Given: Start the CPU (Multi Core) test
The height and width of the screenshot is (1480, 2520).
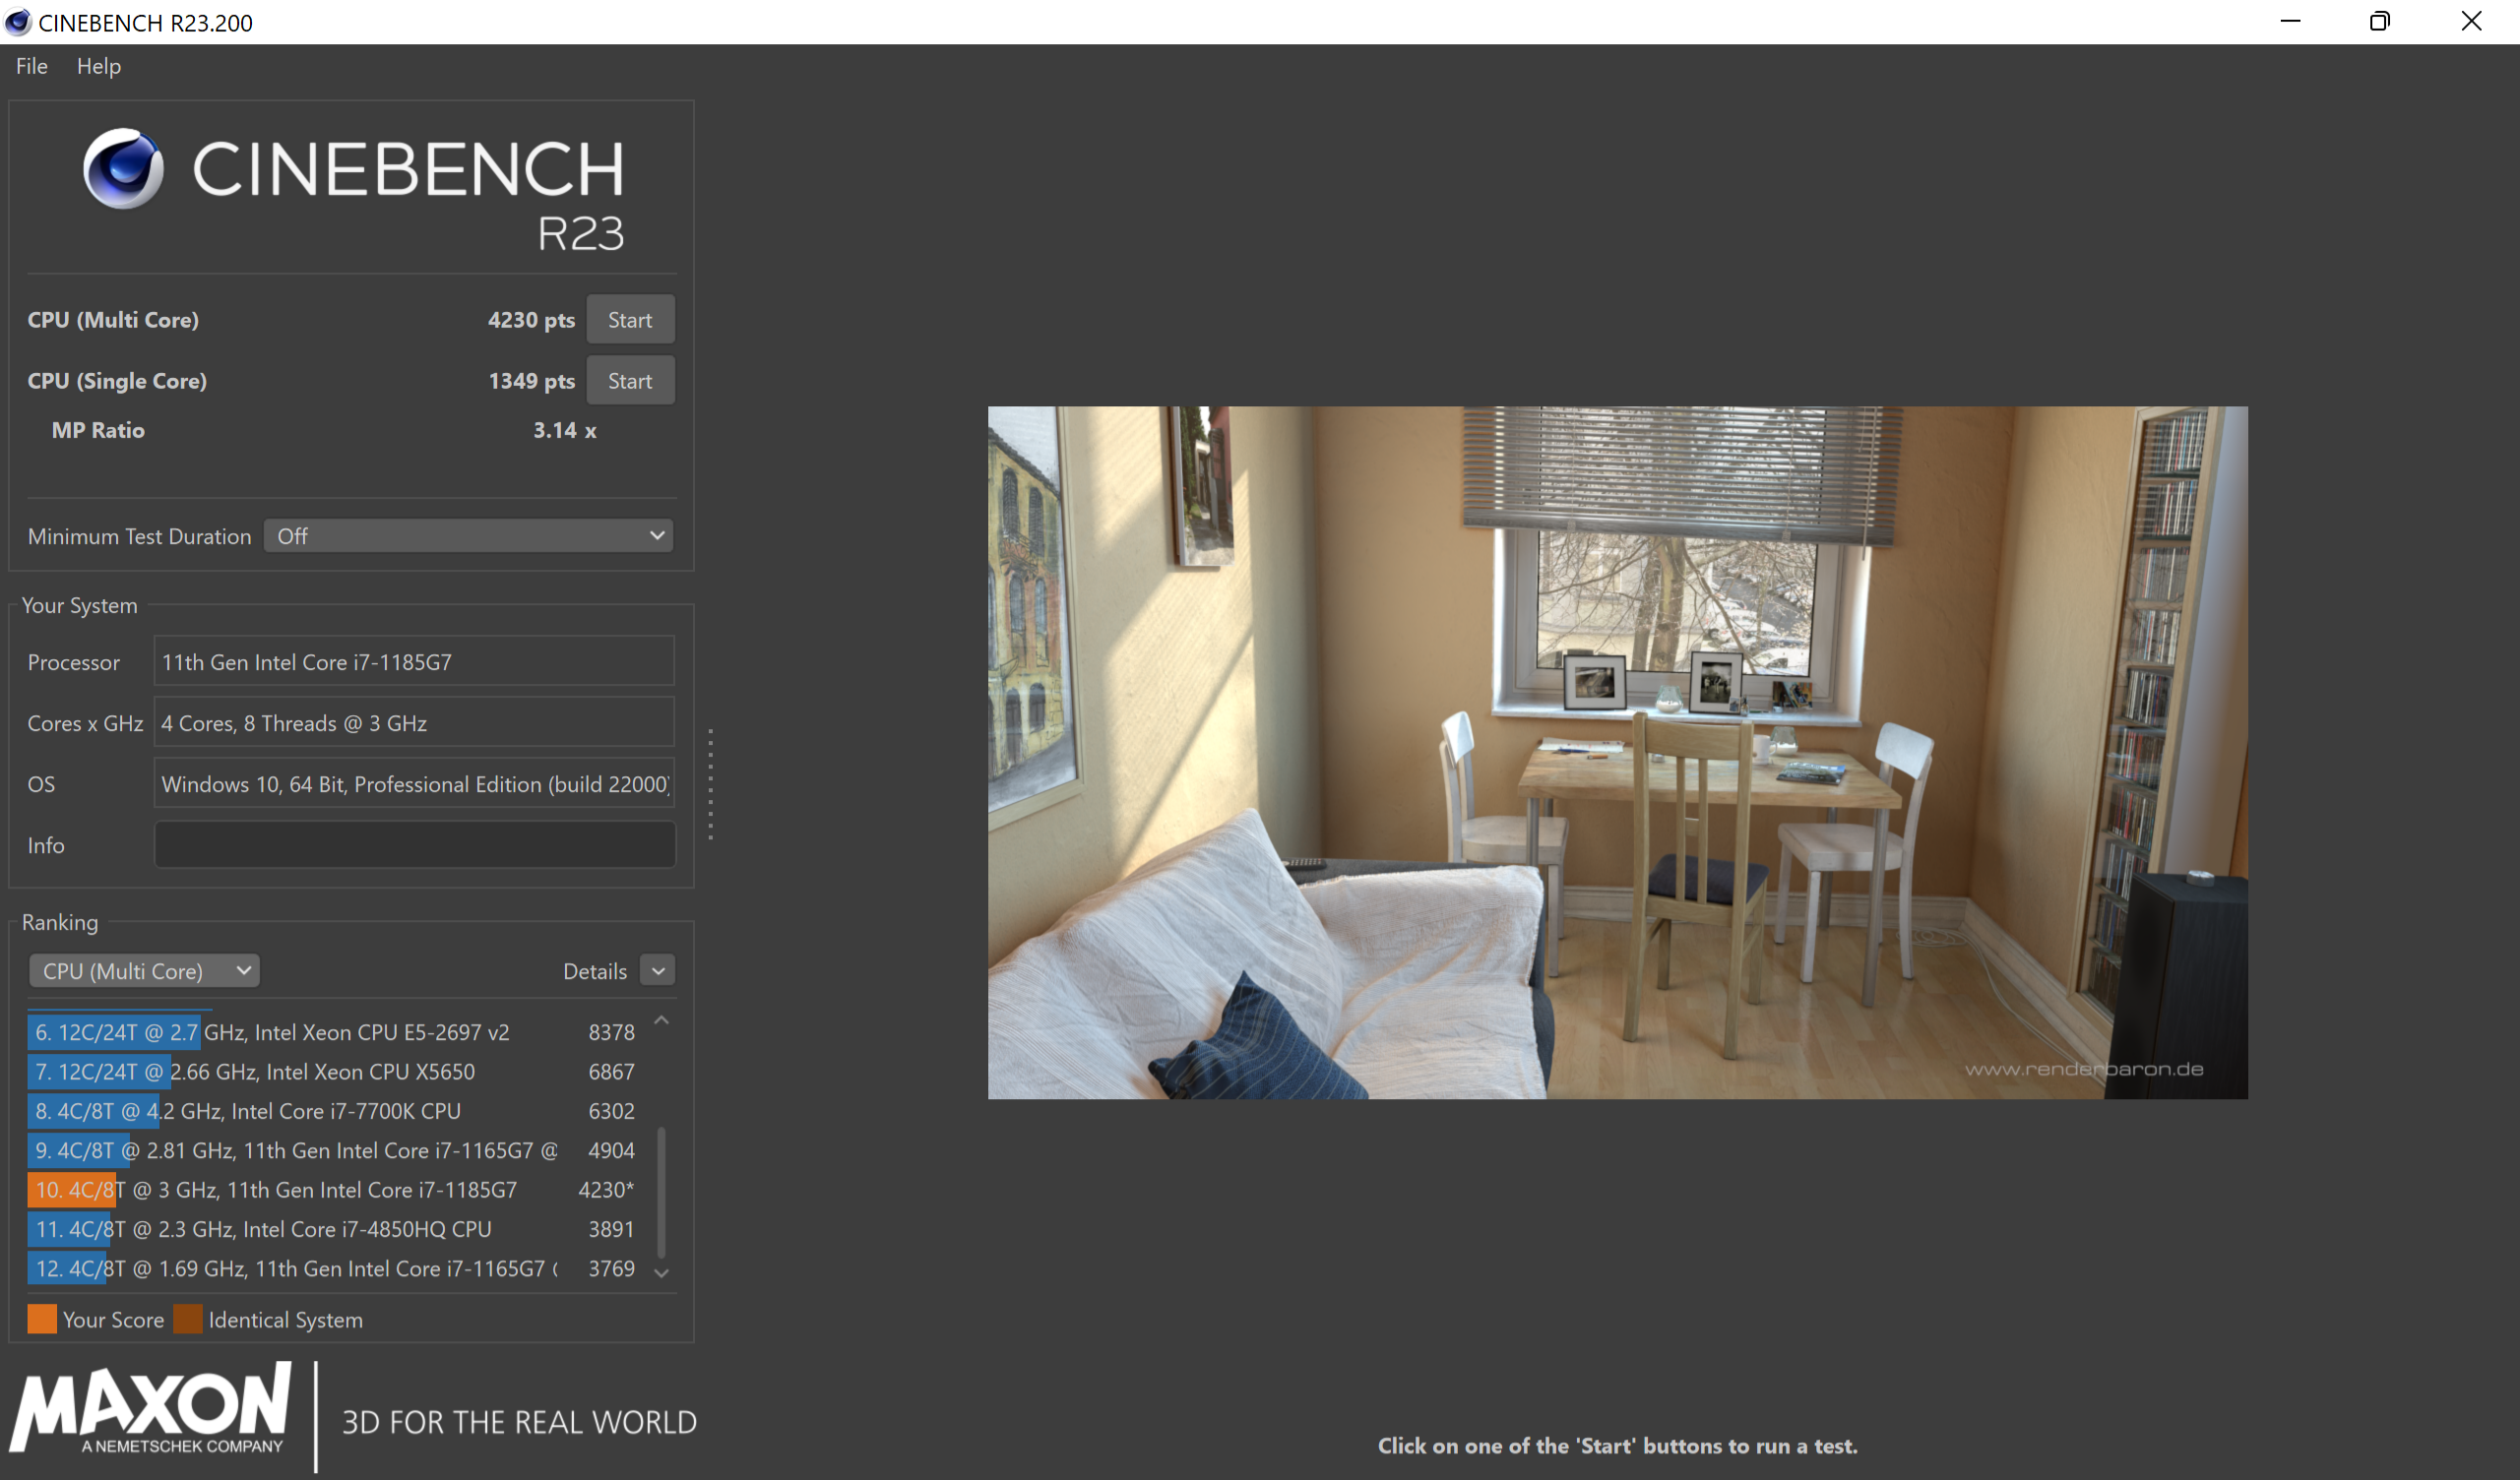Looking at the screenshot, I should tap(630, 320).
